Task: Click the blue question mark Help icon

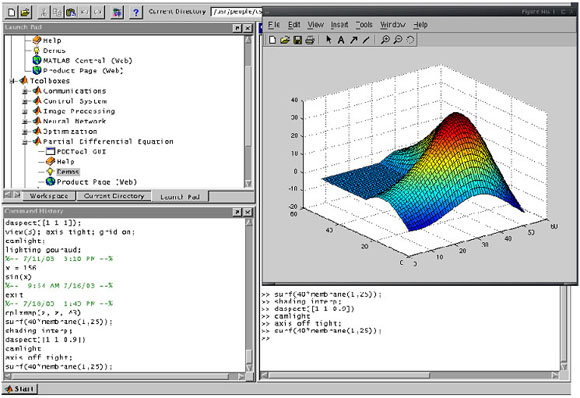Action: pyautogui.click(x=136, y=12)
